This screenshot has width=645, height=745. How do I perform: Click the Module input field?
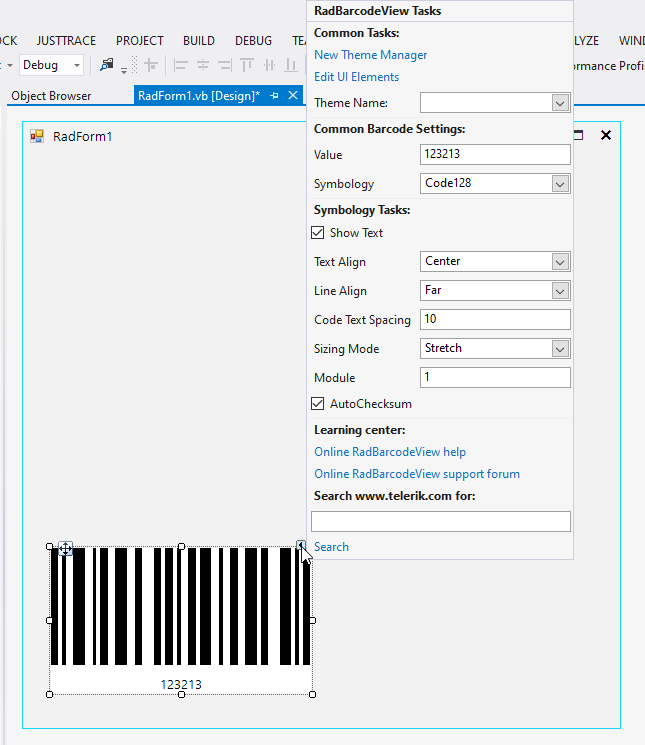tap(495, 377)
